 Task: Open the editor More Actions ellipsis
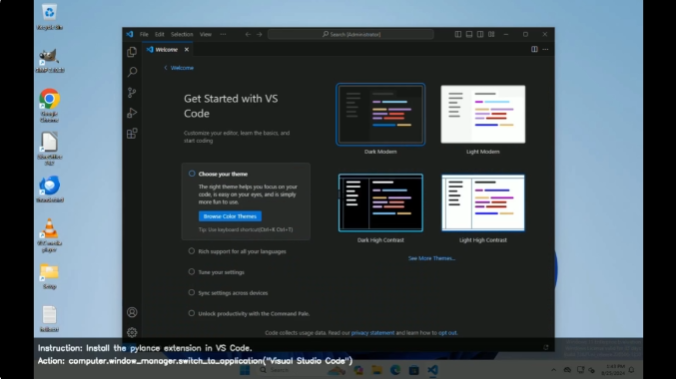click(545, 50)
